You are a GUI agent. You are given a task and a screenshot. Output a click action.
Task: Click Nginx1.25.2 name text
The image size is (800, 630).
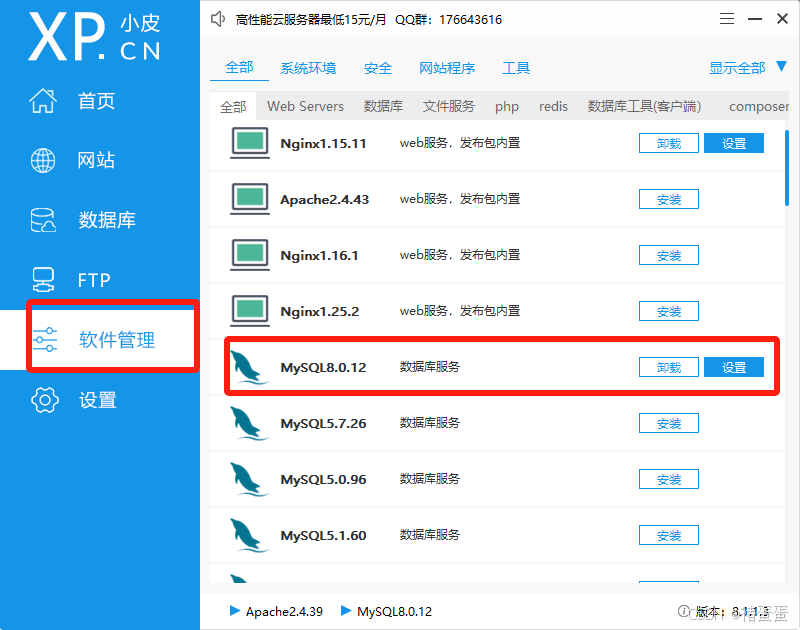[320, 311]
